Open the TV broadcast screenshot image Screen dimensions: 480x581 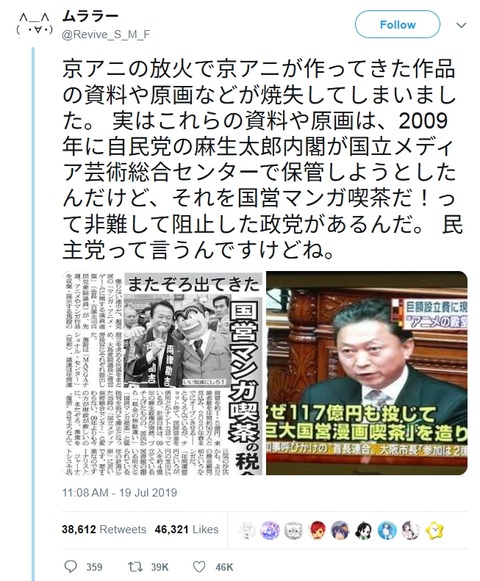point(367,373)
